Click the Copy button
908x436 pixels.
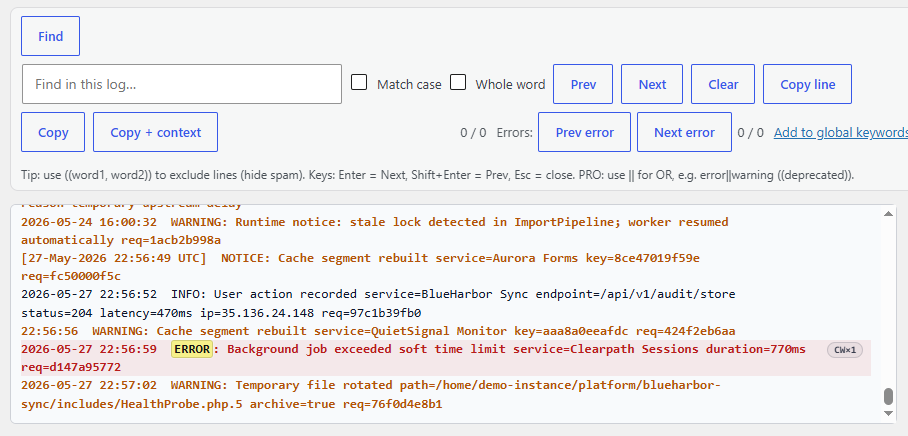[x=53, y=132]
